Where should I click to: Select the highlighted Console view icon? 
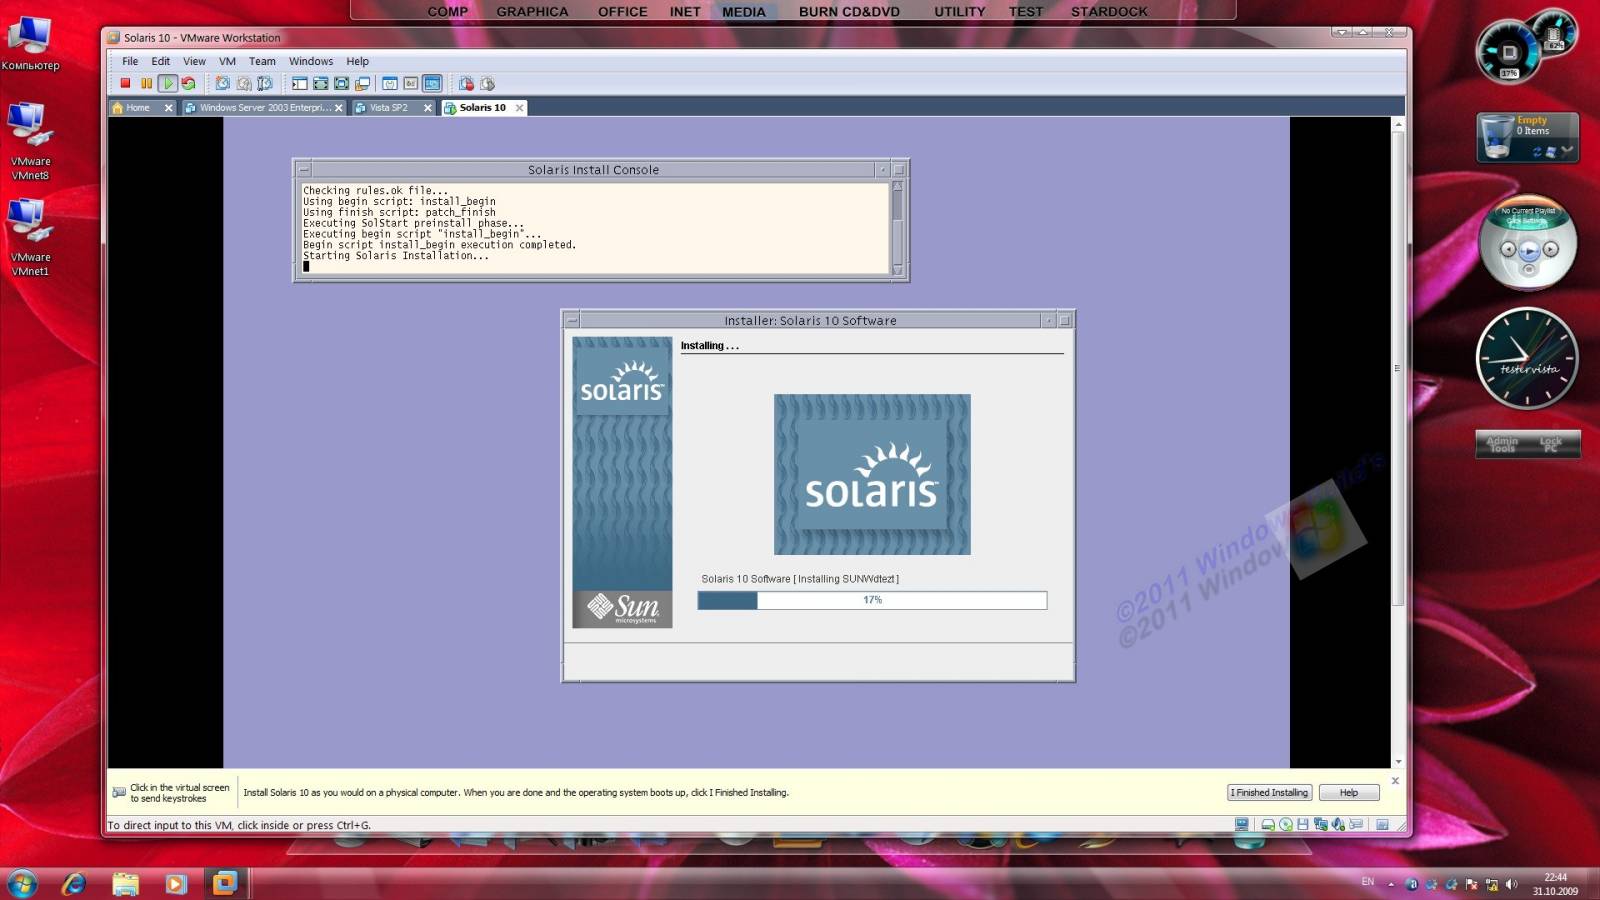pyautogui.click(x=432, y=84)
